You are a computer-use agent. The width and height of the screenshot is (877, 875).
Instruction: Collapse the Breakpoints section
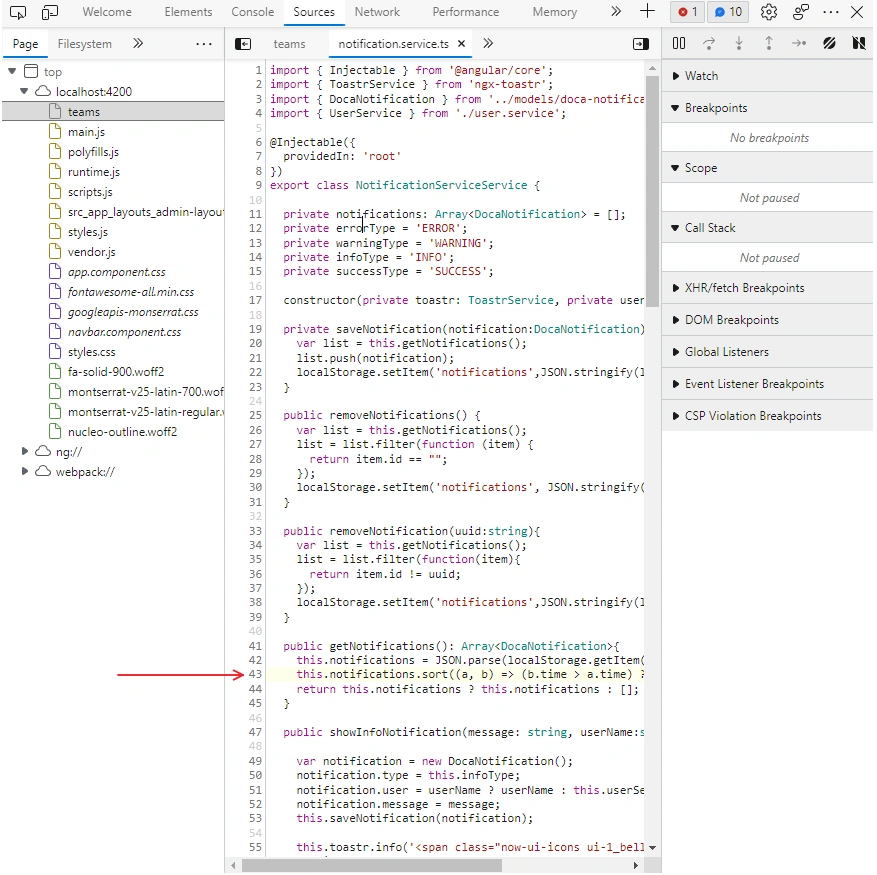tap(767, 107)
